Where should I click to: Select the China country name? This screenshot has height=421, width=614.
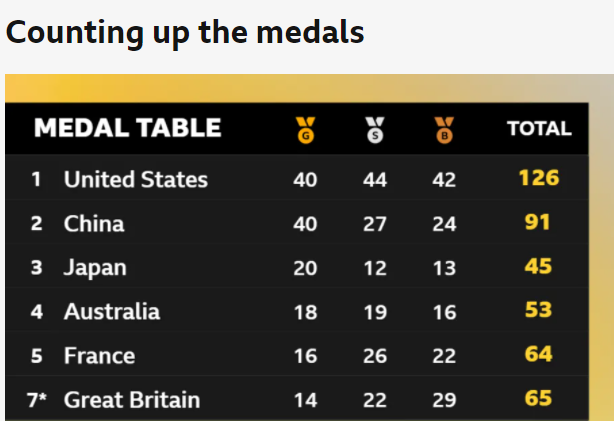point(94,224)
